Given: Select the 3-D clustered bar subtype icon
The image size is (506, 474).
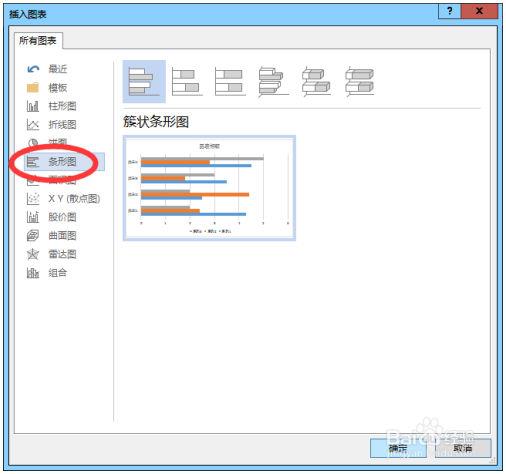Looking at the screenshot, I should pos(273,82).
